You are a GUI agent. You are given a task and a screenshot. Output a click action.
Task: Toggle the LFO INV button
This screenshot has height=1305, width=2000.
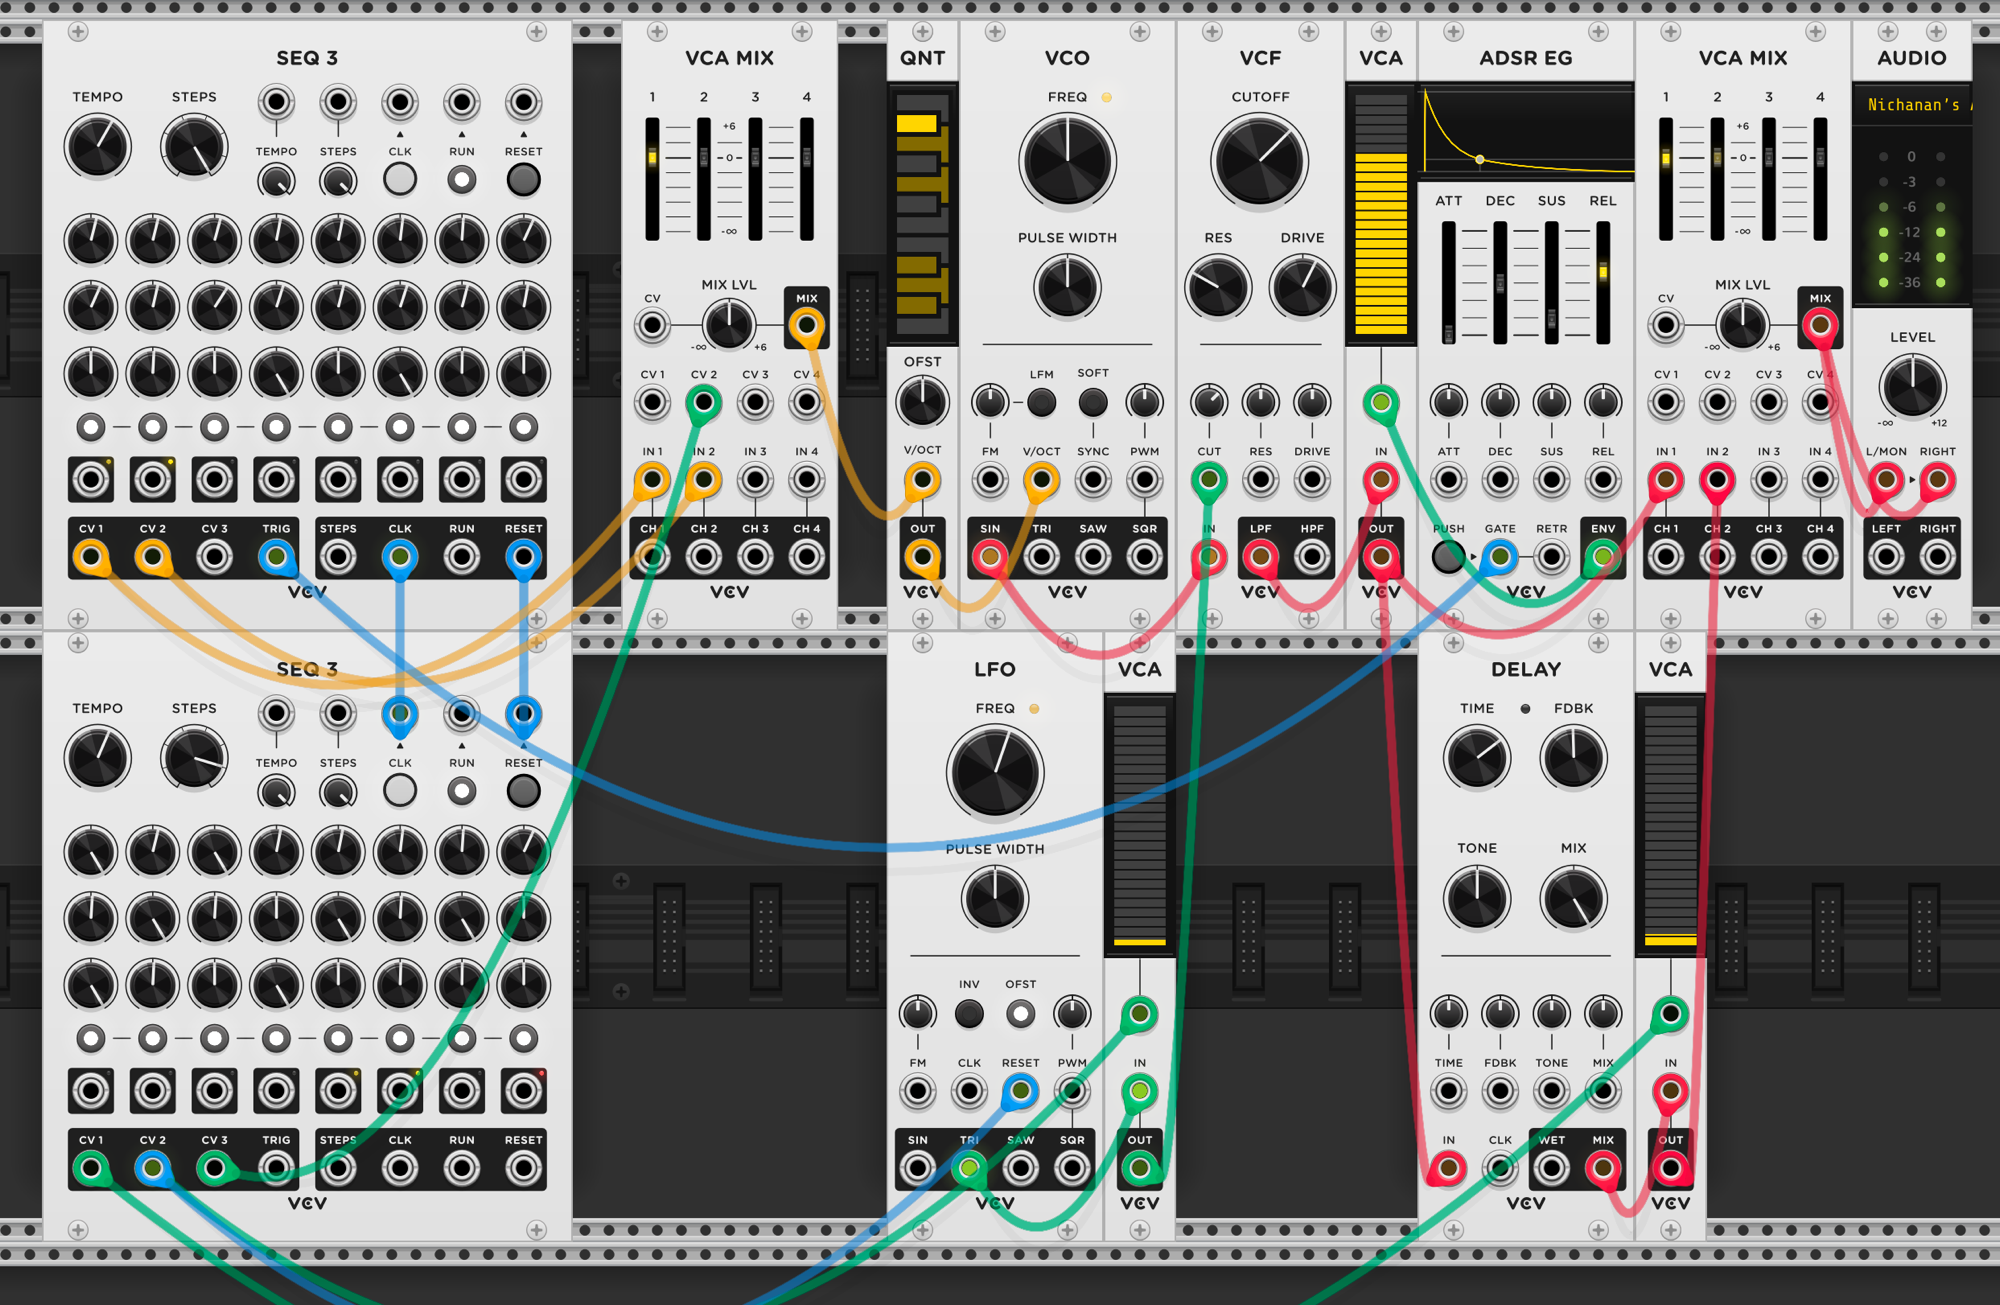pos(969,1014)
